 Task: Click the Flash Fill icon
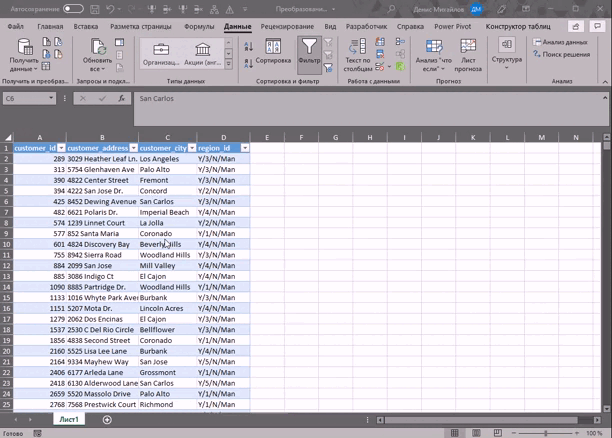point(380,42)
